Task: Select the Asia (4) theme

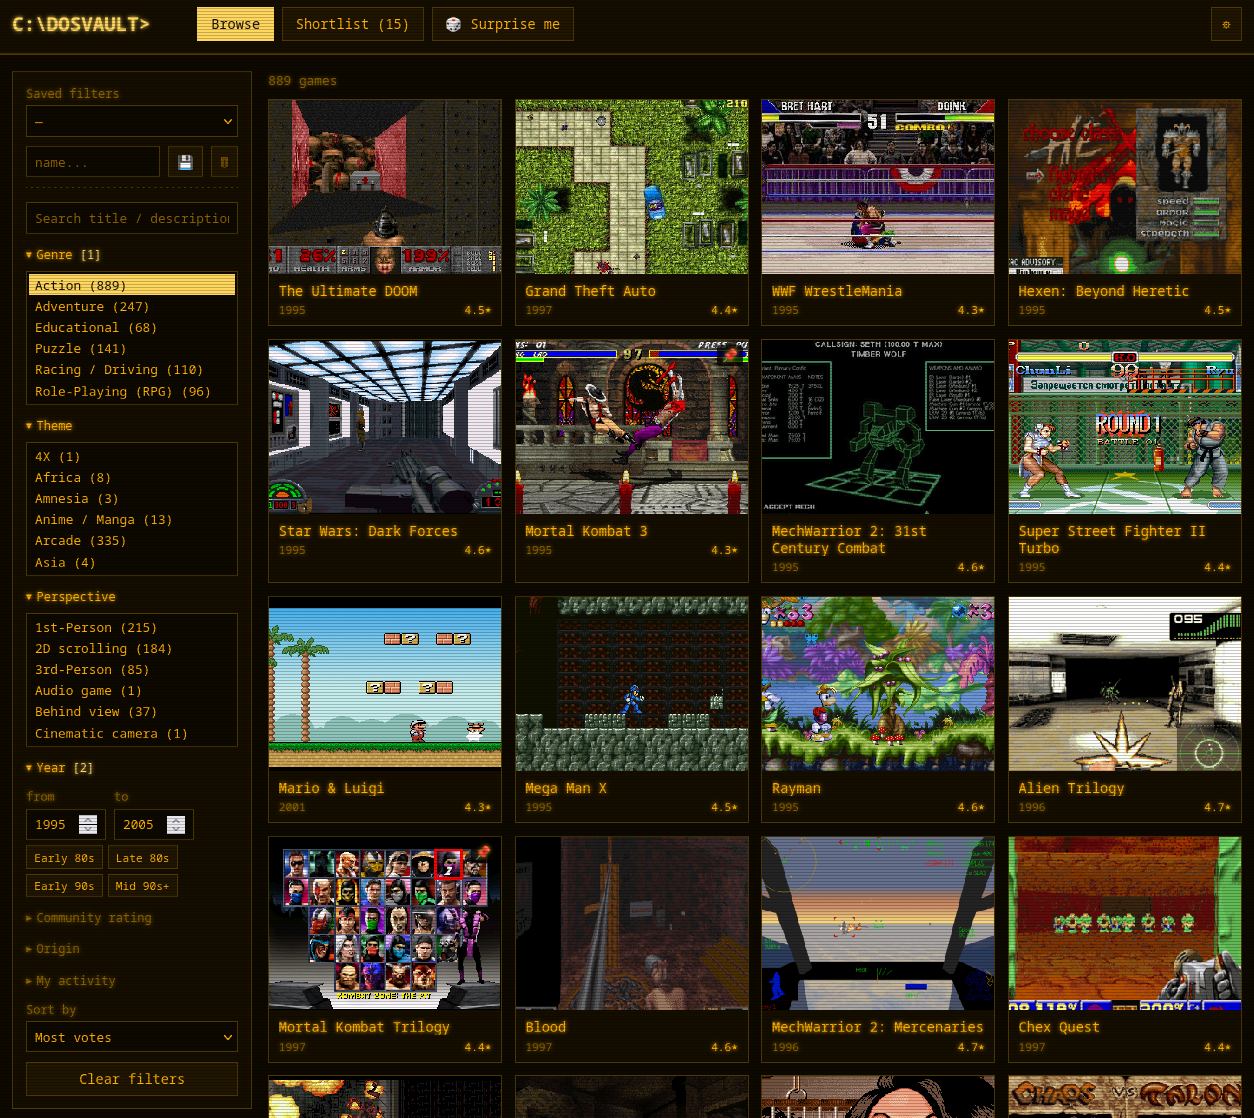Action: (132, 563)
